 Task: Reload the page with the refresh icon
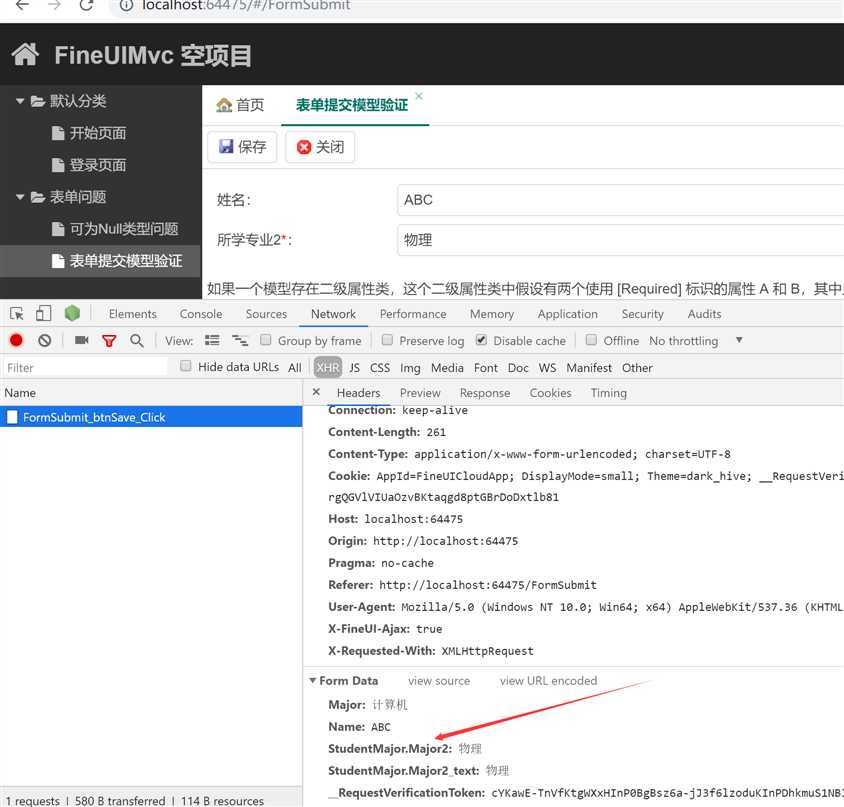point(86,5)
